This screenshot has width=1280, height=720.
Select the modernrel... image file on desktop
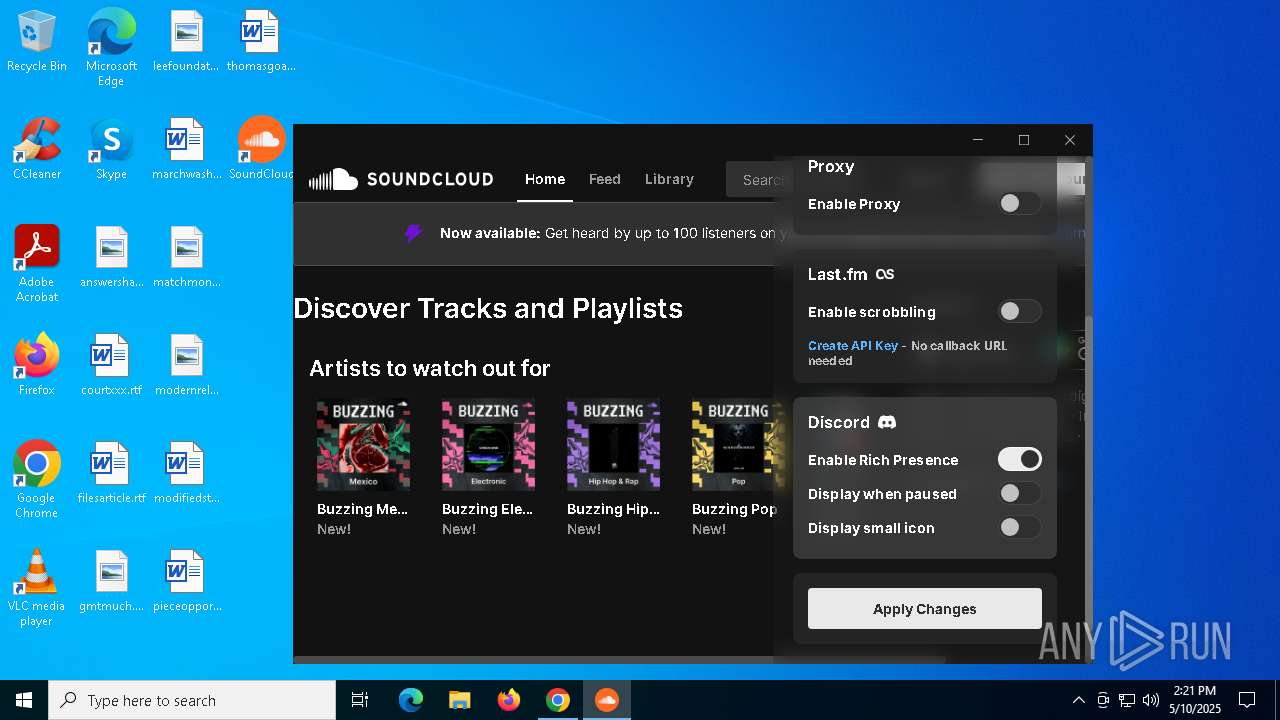[x=186, y=365]
